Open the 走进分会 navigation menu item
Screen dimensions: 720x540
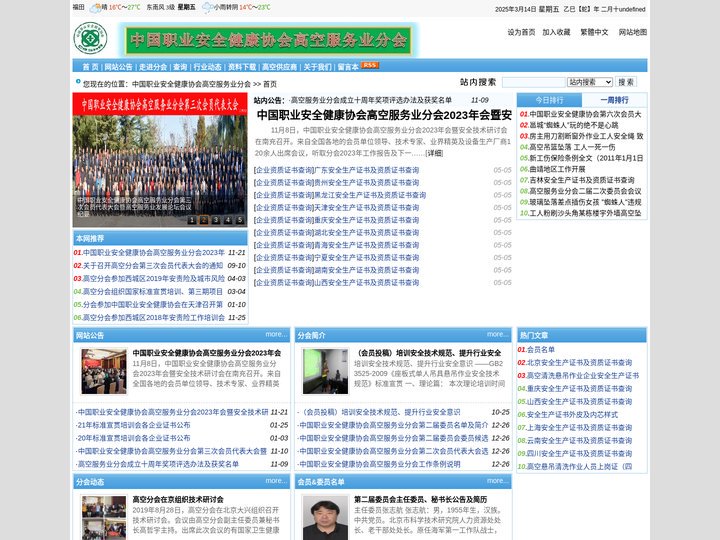153,67
